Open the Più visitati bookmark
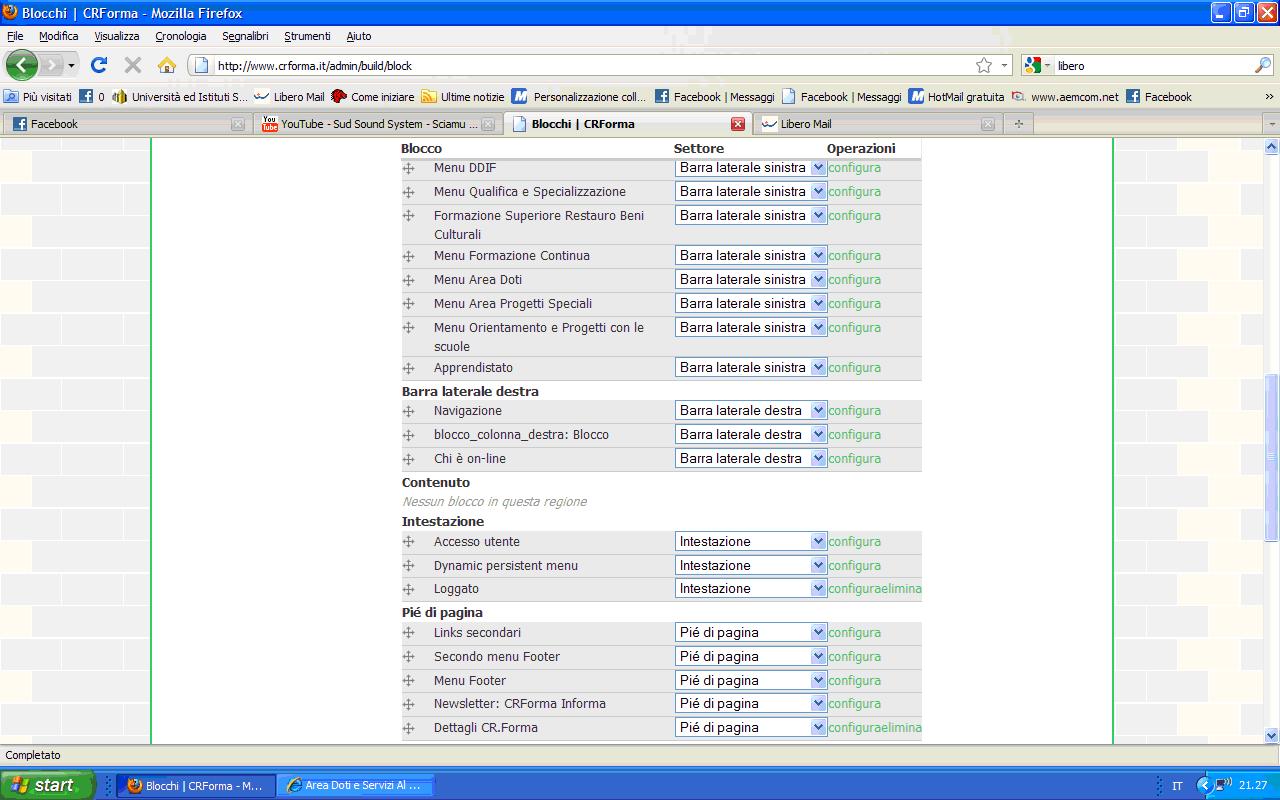The image size is (1280, 800). point(38,97)
